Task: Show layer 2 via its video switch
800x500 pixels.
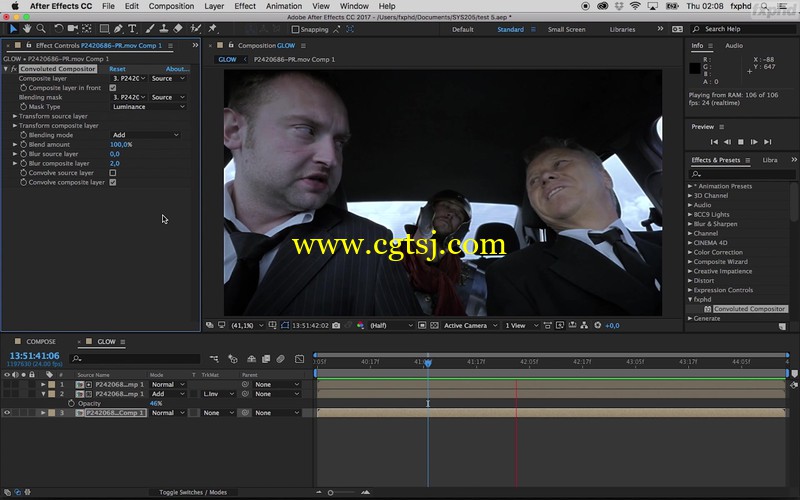Action: point(7,394)
